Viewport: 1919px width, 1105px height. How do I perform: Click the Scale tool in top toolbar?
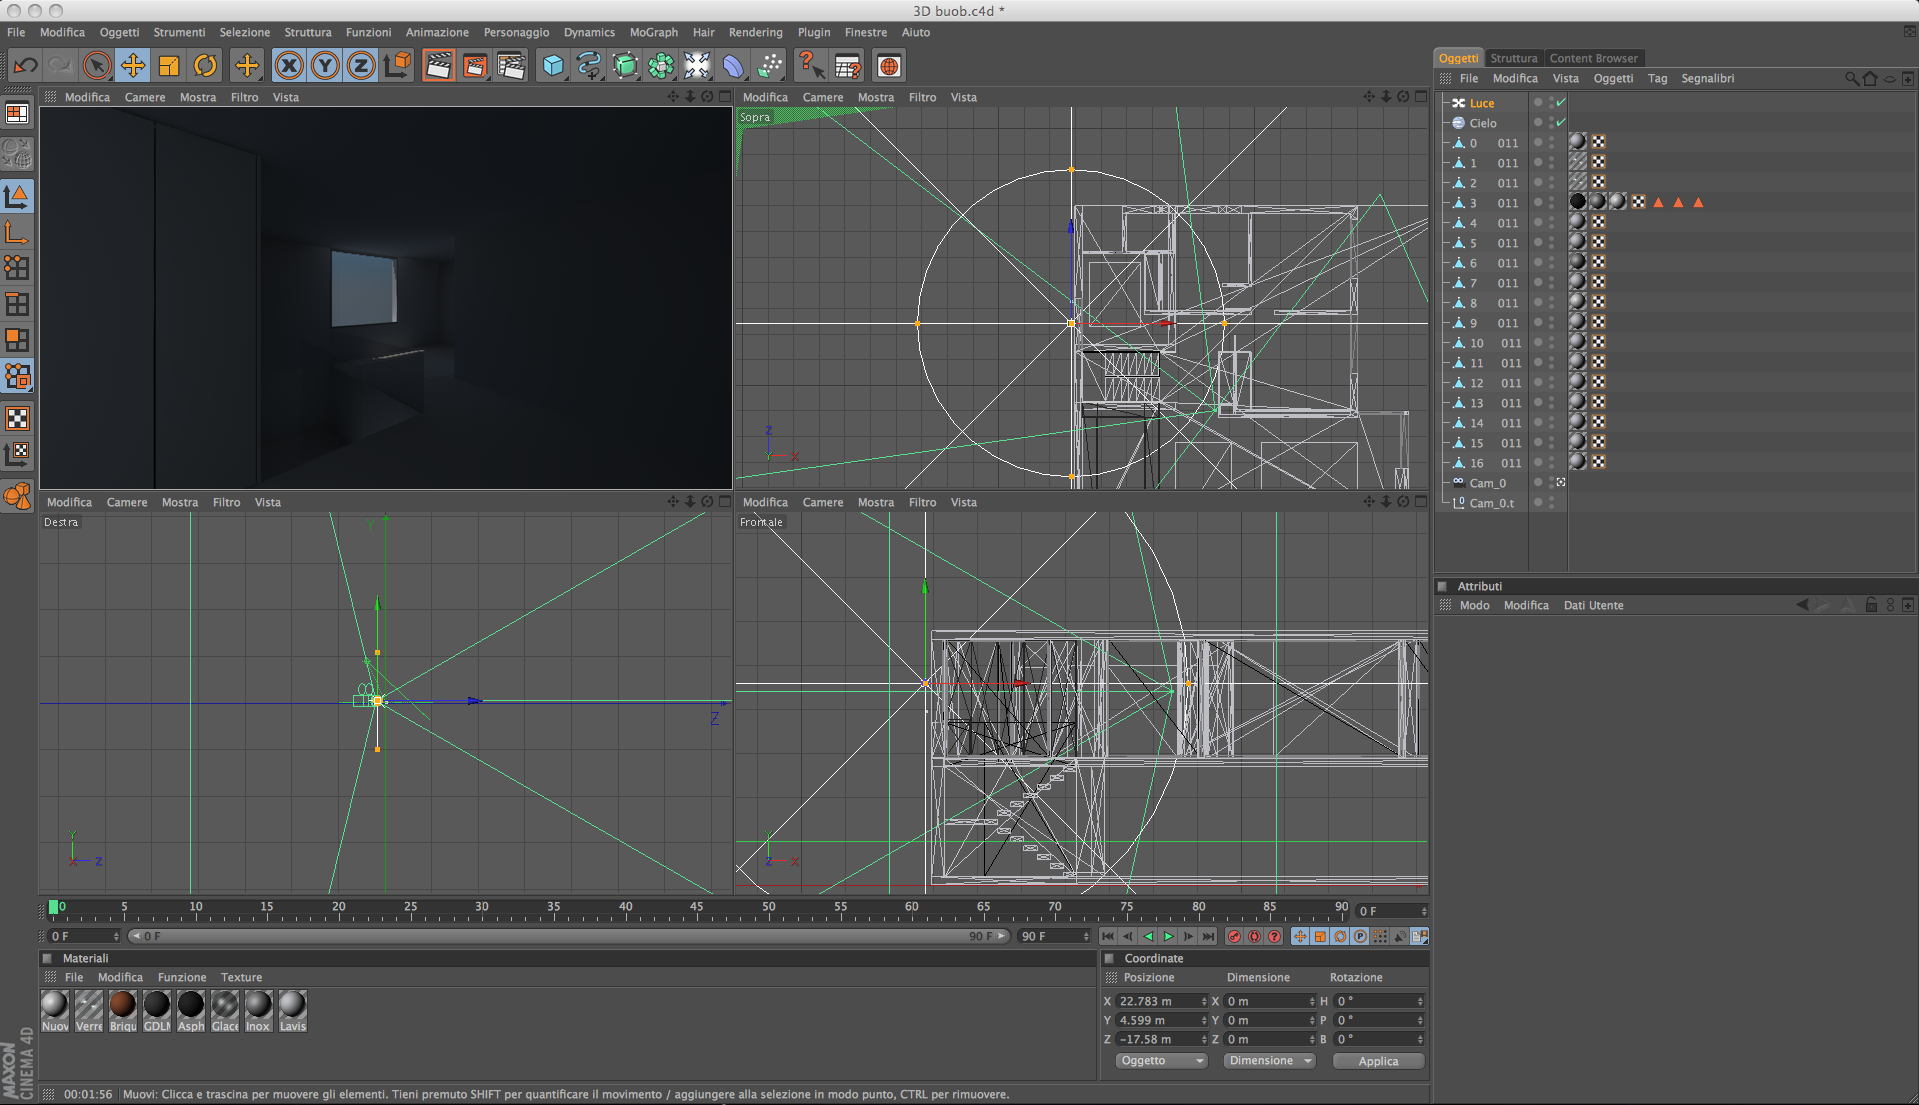click(169, 66)
